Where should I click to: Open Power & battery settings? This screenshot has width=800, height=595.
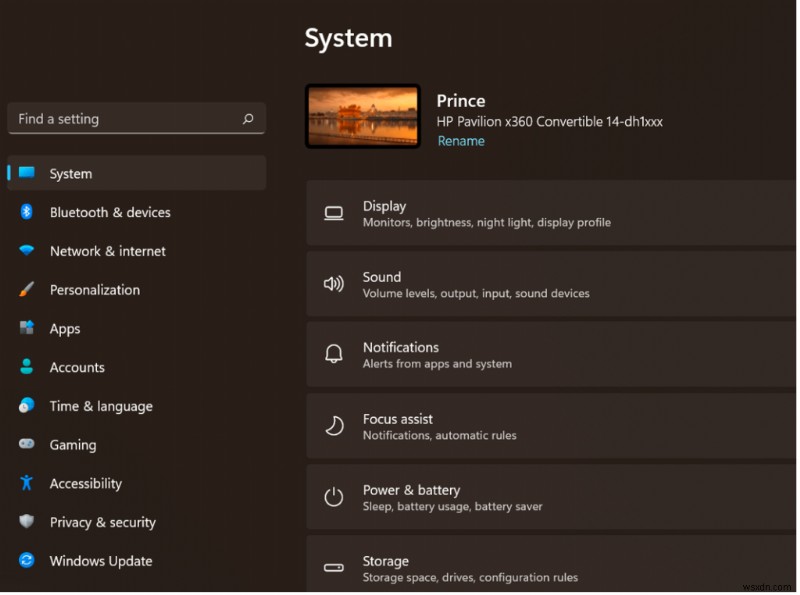click(550, 497)
